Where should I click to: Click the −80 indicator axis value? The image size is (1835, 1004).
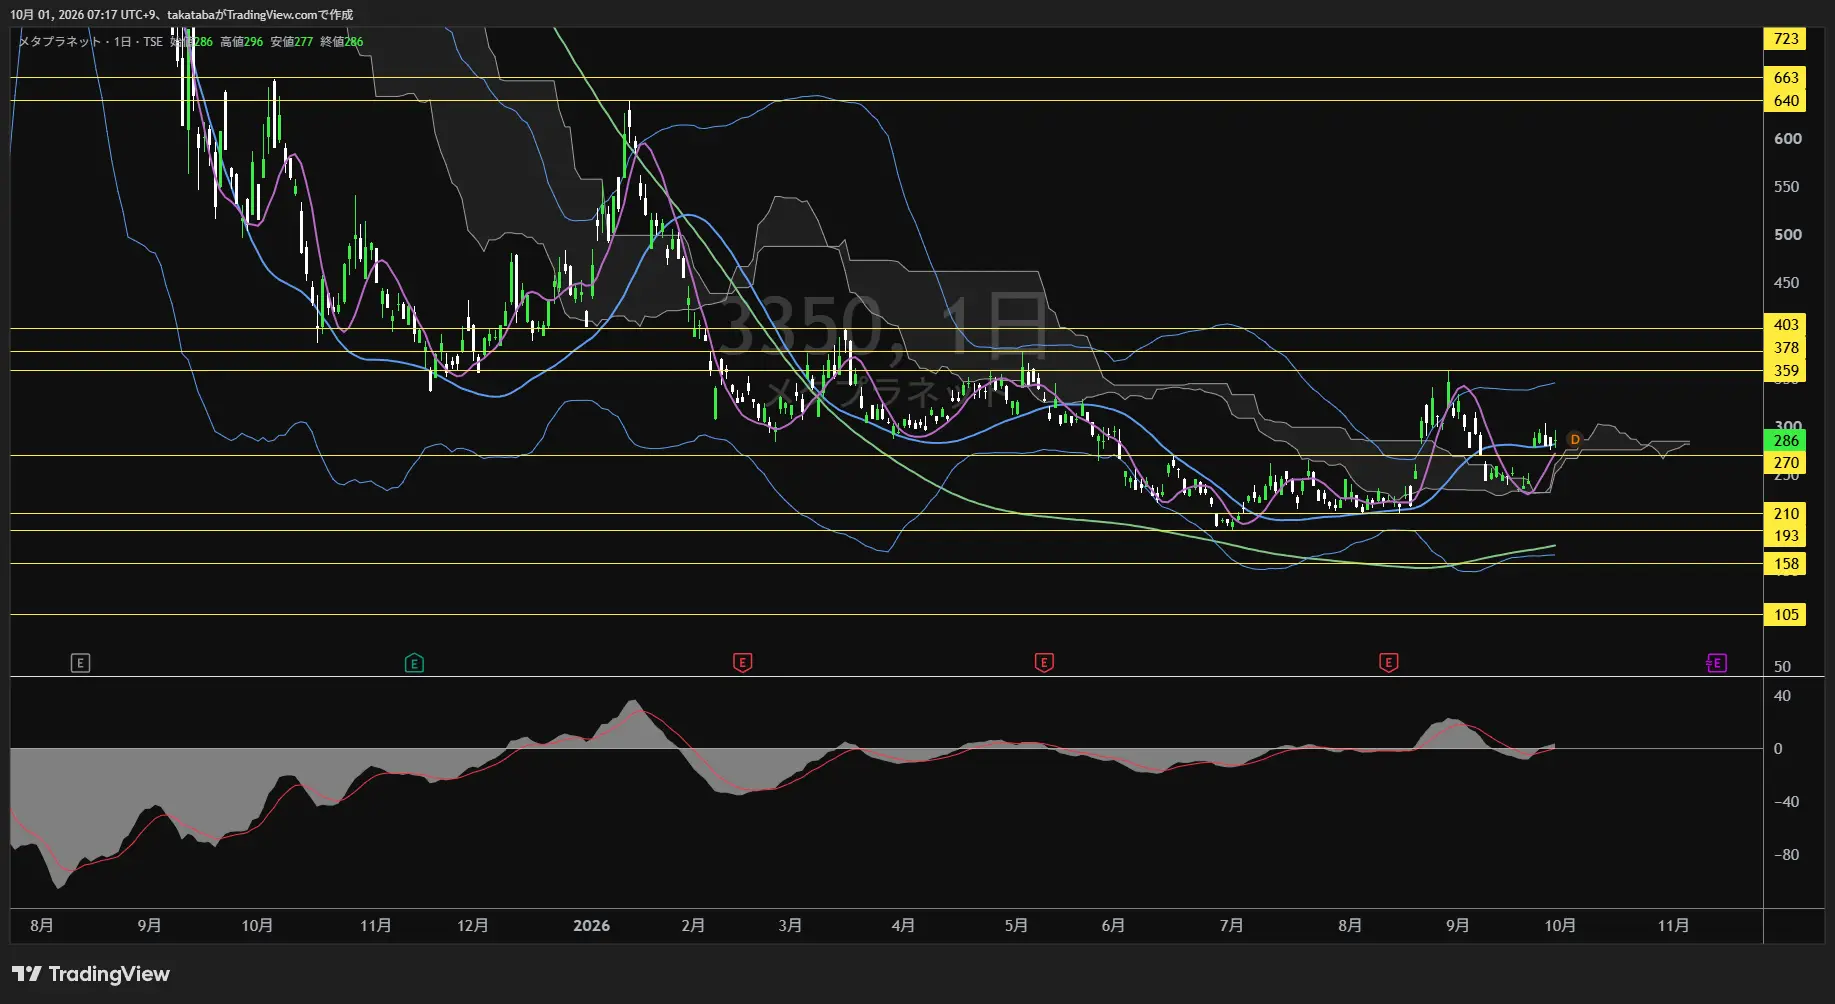click(x=1786, y=855)
